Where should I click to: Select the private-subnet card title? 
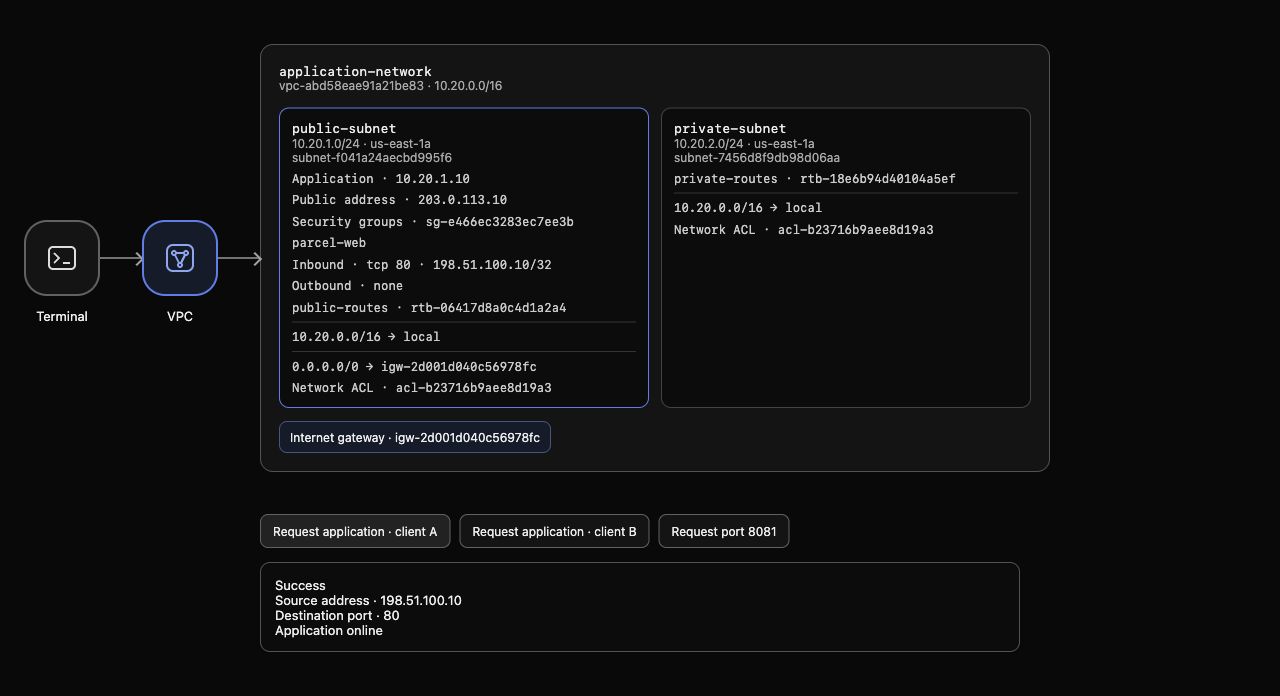730,128
